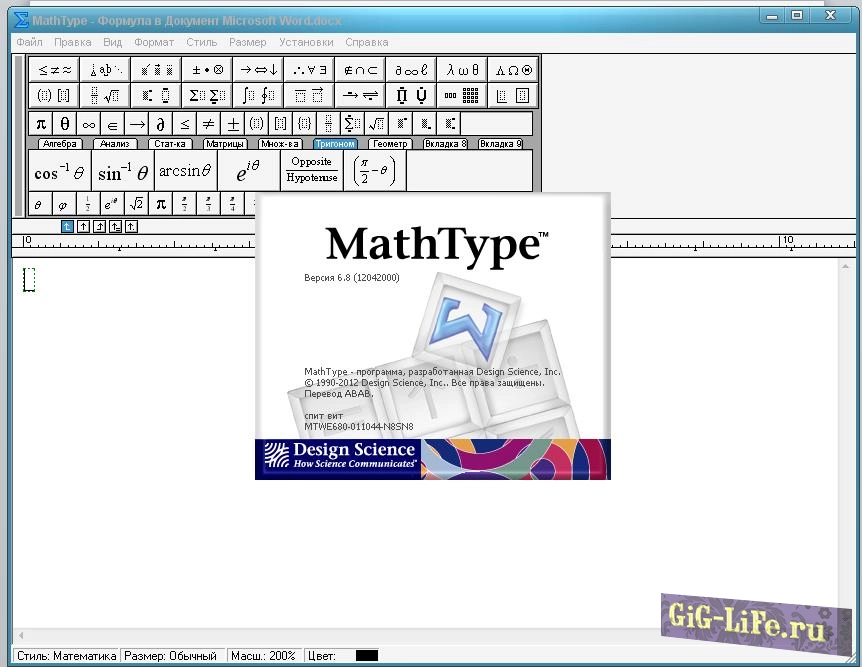This screenshot has width=862, height=667.
Task: Insert the inverse cosine theta expression
Action: click(x=59, y=172)
